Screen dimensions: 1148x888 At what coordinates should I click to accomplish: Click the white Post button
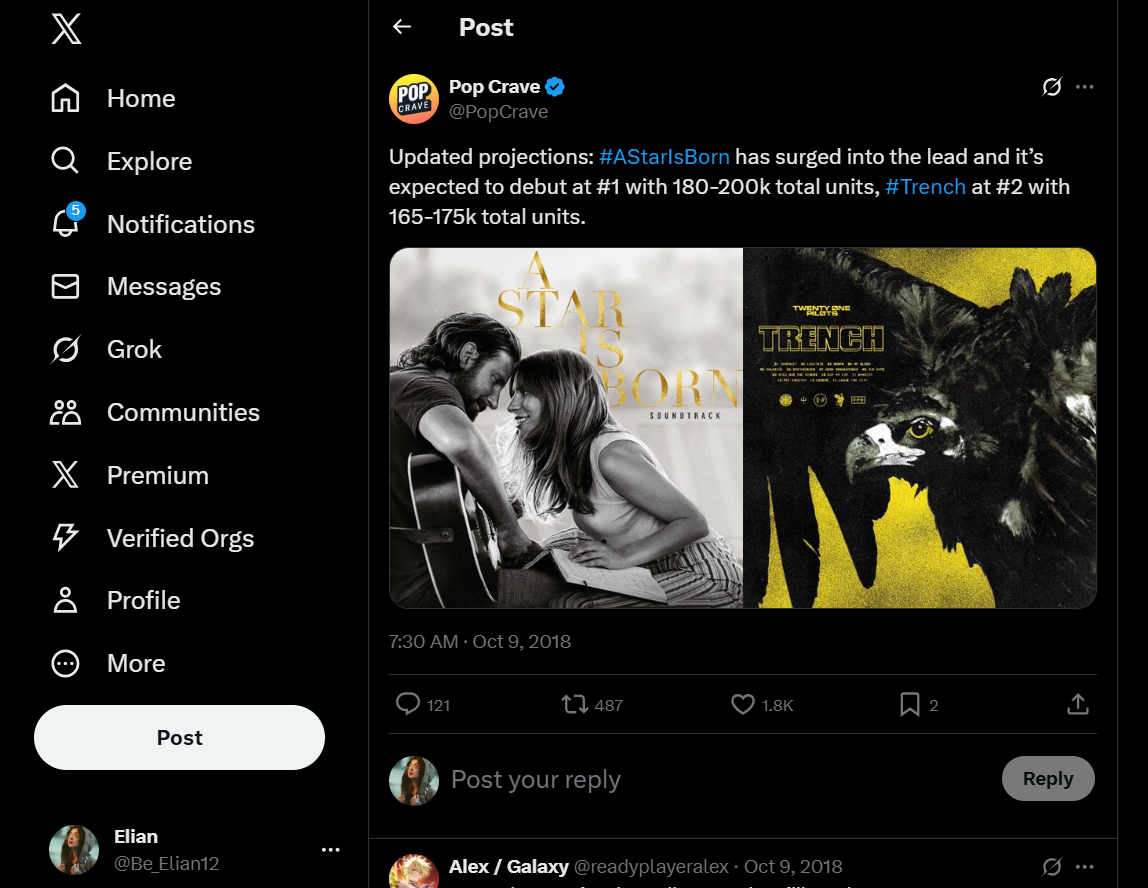[179, 737]
